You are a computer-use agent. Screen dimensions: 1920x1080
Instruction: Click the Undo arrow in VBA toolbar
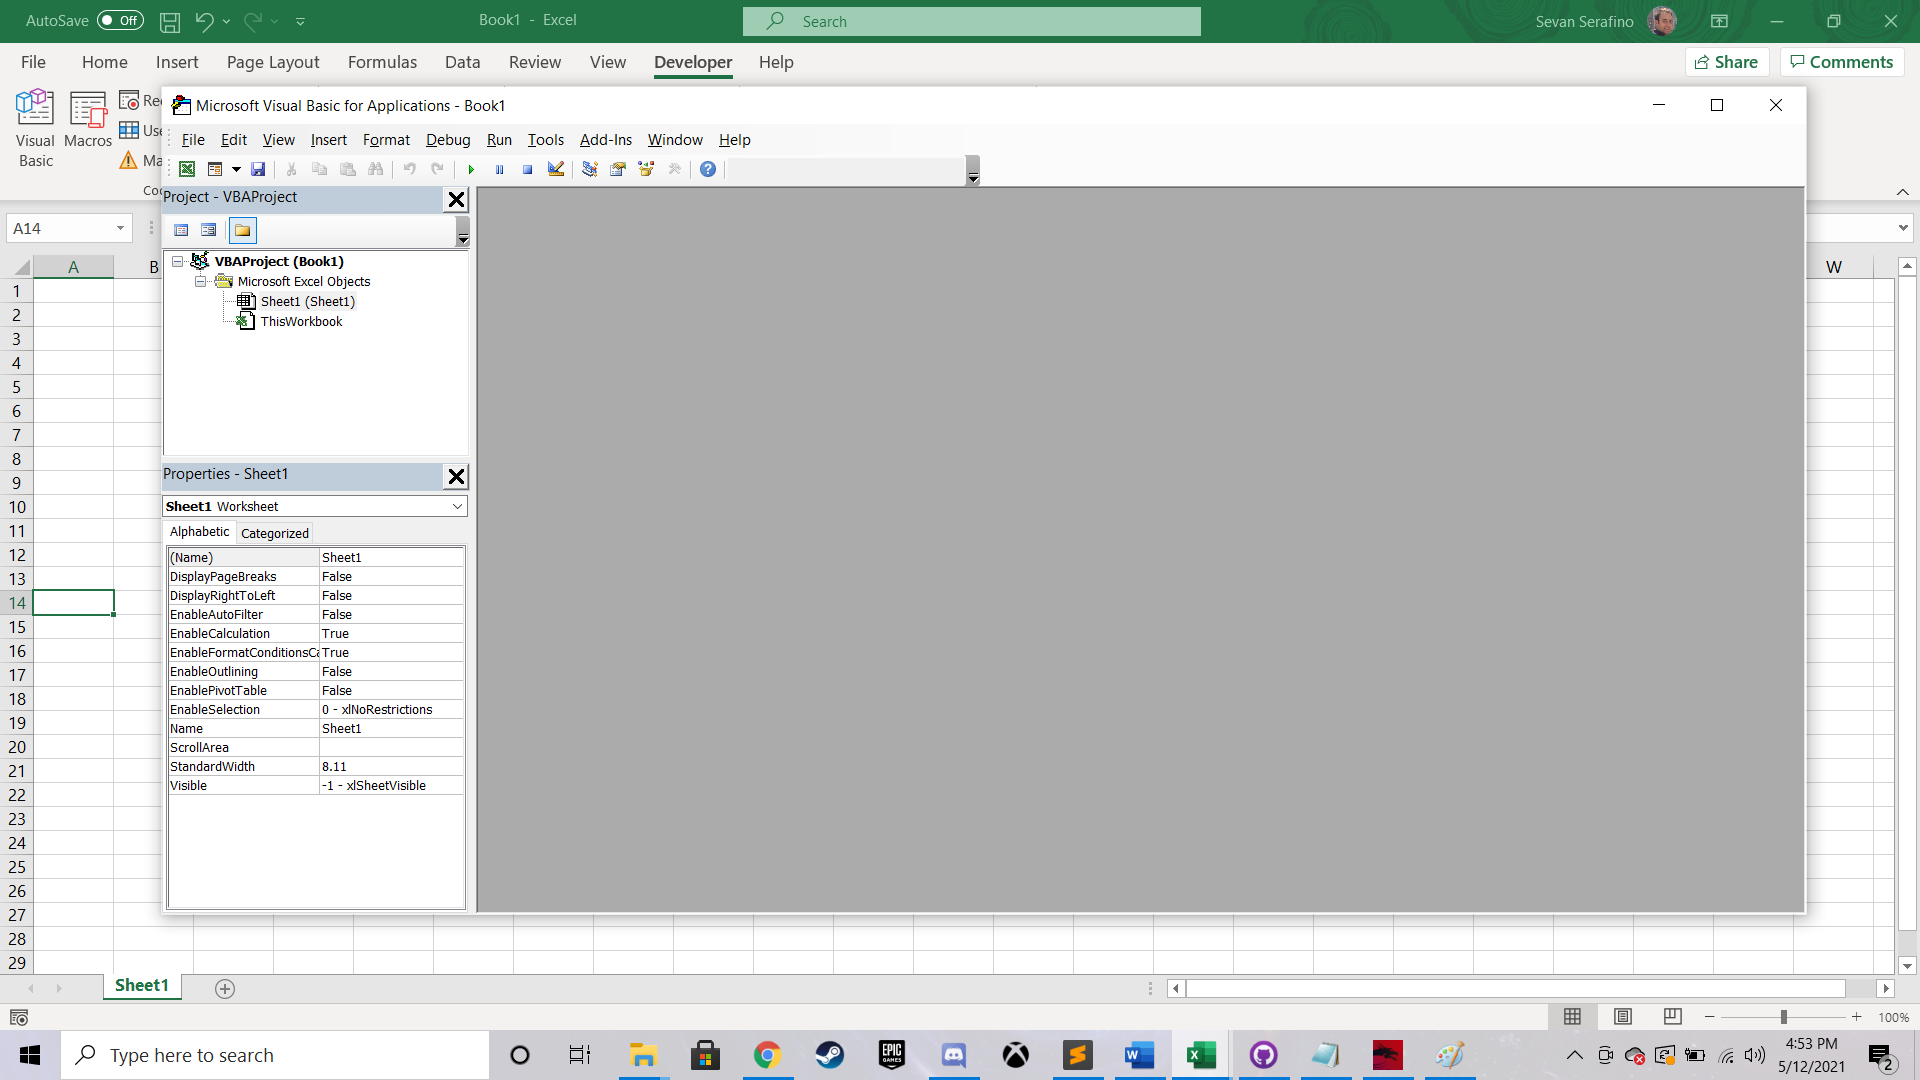409,169
